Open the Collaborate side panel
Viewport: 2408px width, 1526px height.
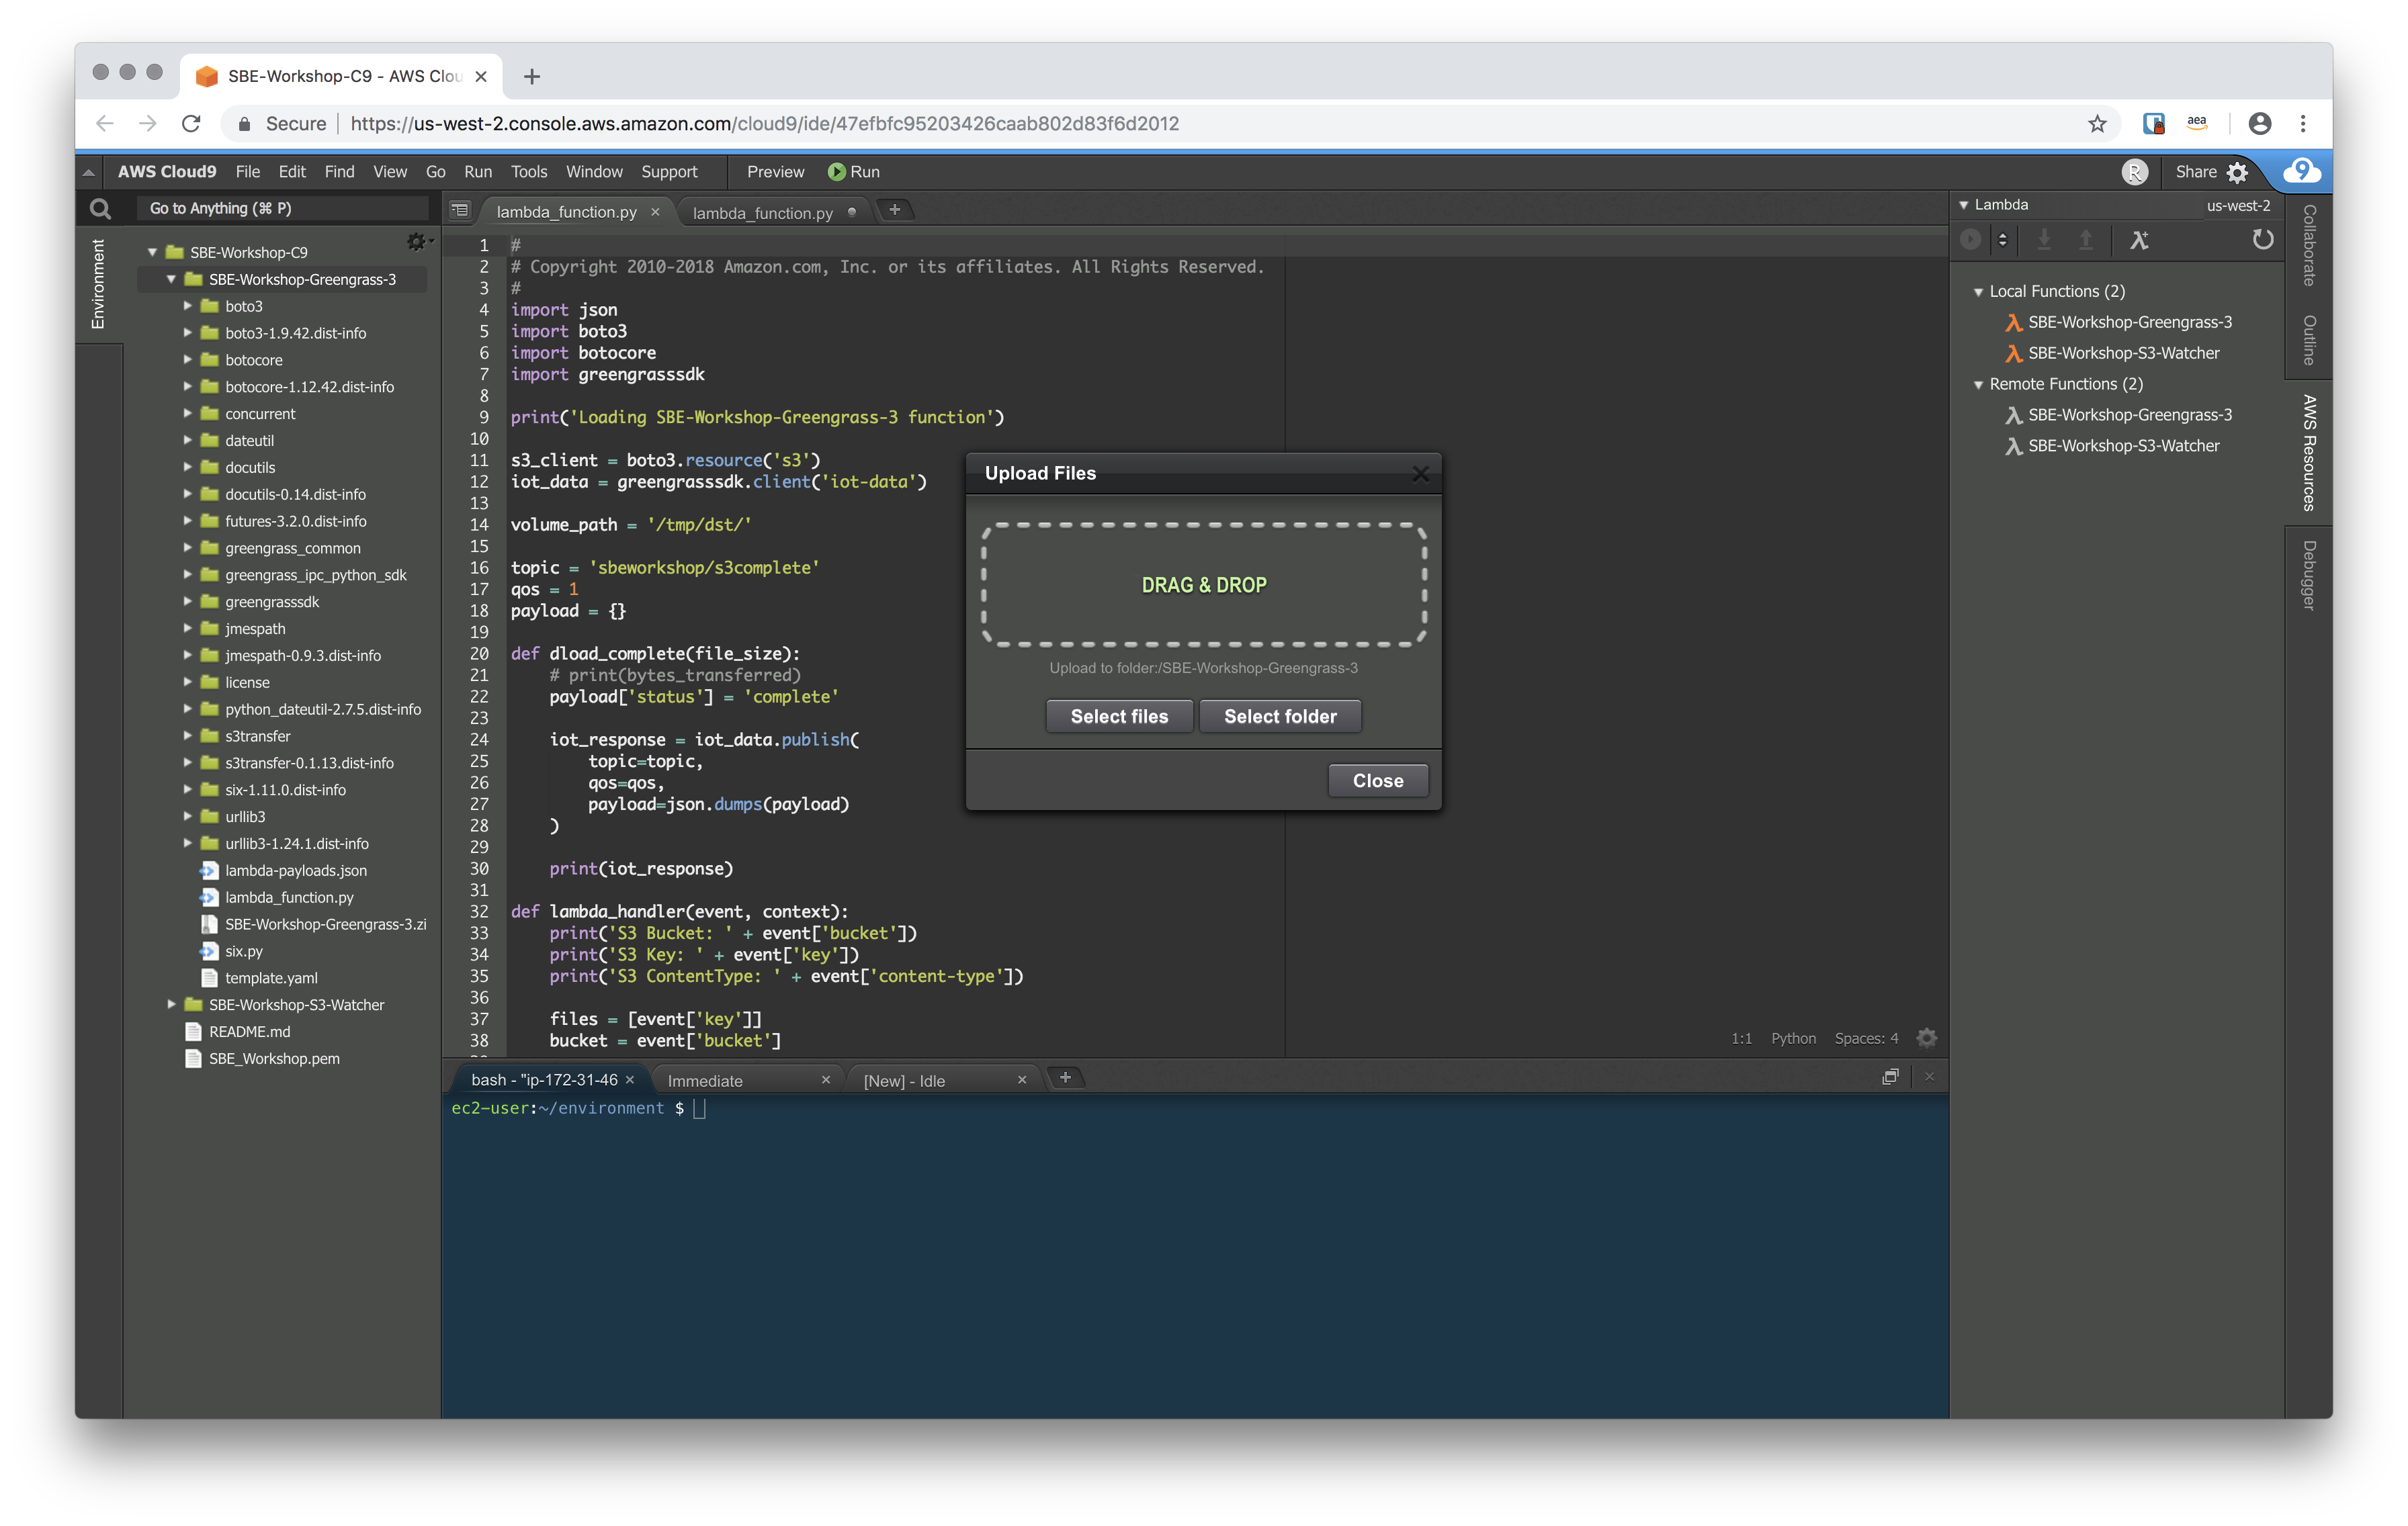pos(2309,245)
